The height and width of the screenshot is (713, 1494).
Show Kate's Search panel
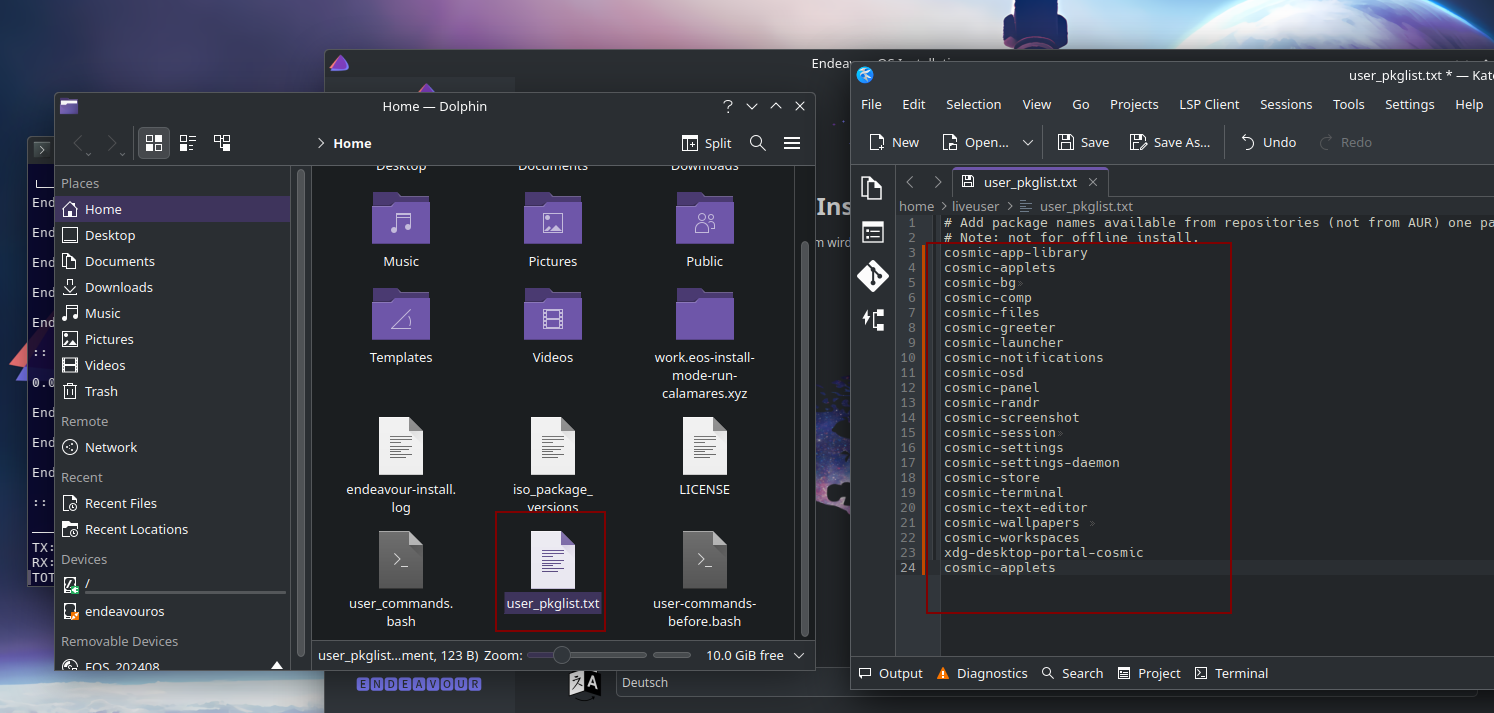click(x=1072, y=673)
